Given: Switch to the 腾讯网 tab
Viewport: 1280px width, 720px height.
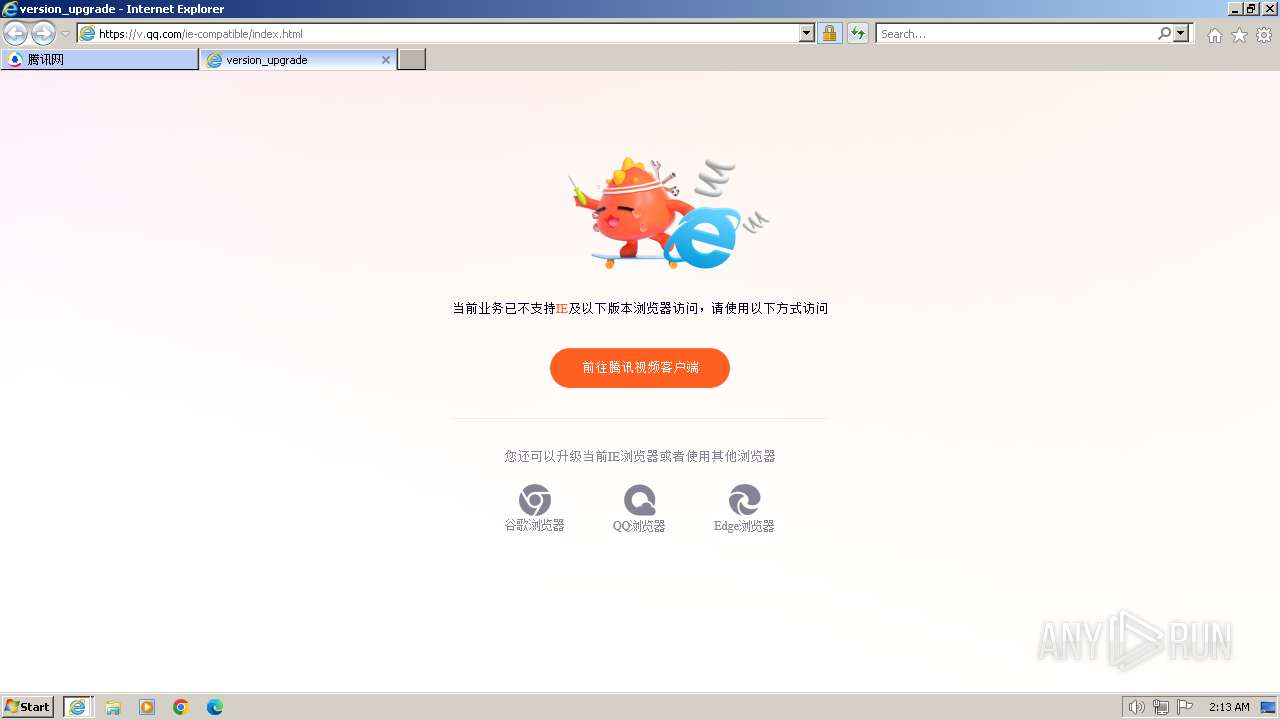Looking at the screenshot, I should point(100,60).
